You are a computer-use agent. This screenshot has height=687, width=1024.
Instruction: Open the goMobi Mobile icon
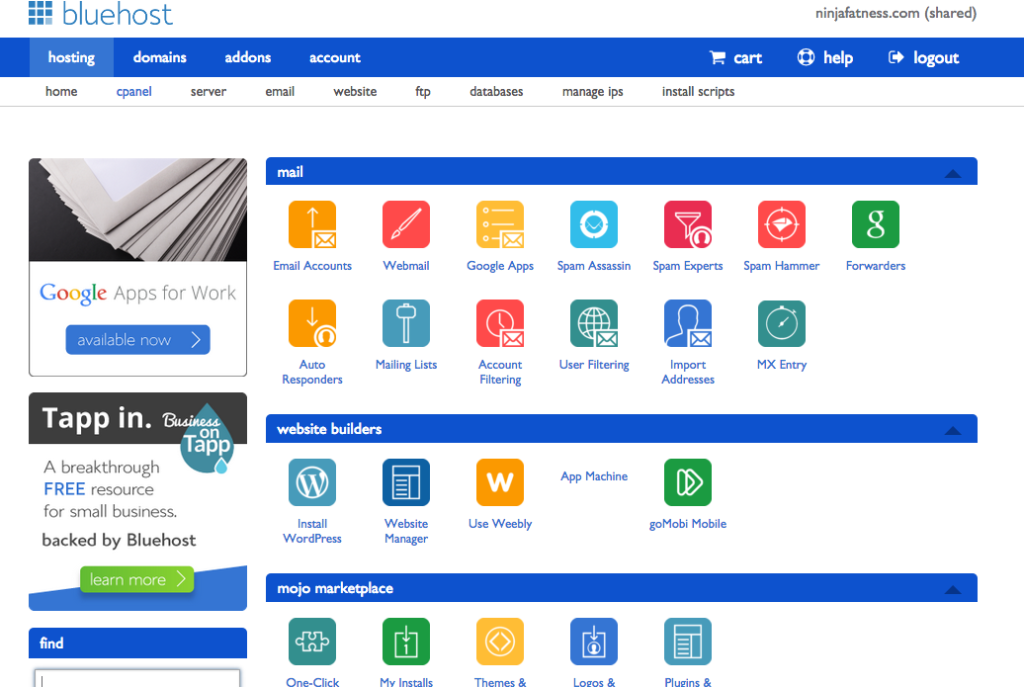coord(688,483)
